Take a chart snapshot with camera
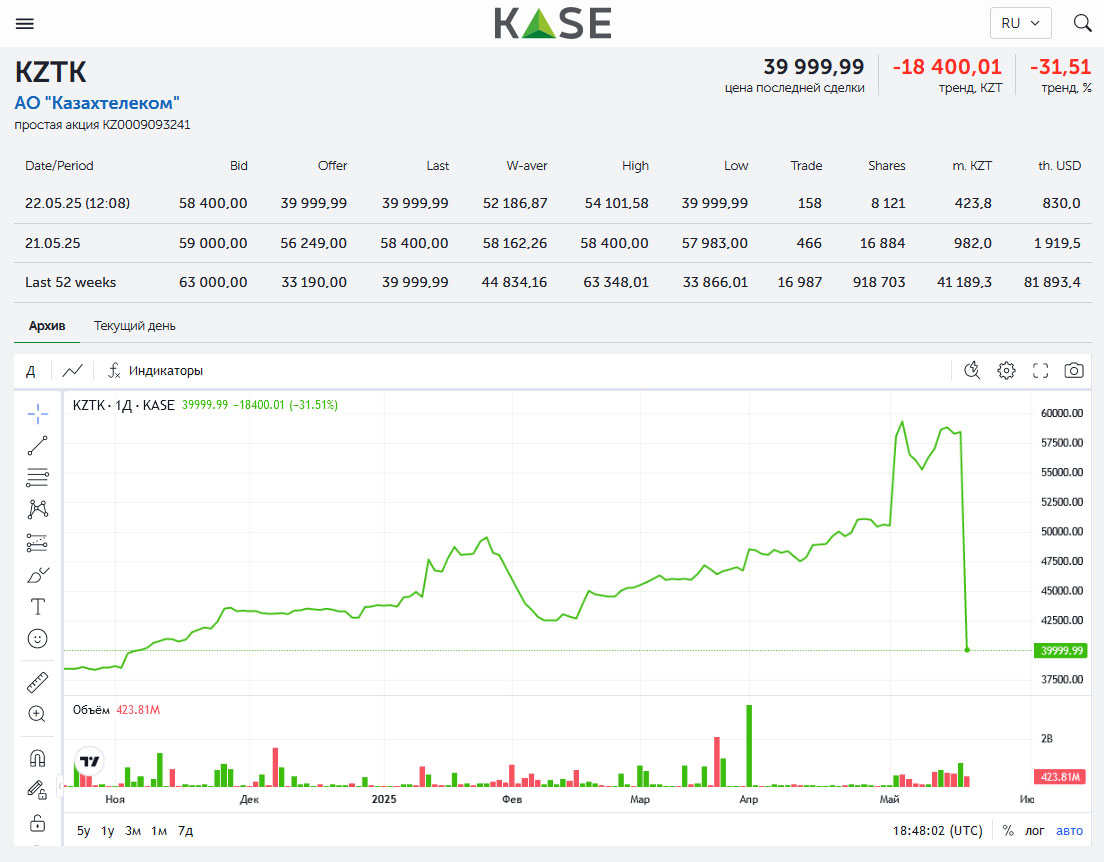 [x=1074, y=370]
